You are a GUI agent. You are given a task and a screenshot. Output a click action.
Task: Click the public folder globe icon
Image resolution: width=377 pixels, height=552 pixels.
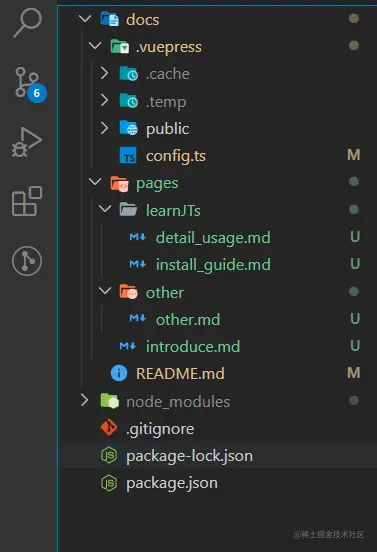click(x=128, y=128)
